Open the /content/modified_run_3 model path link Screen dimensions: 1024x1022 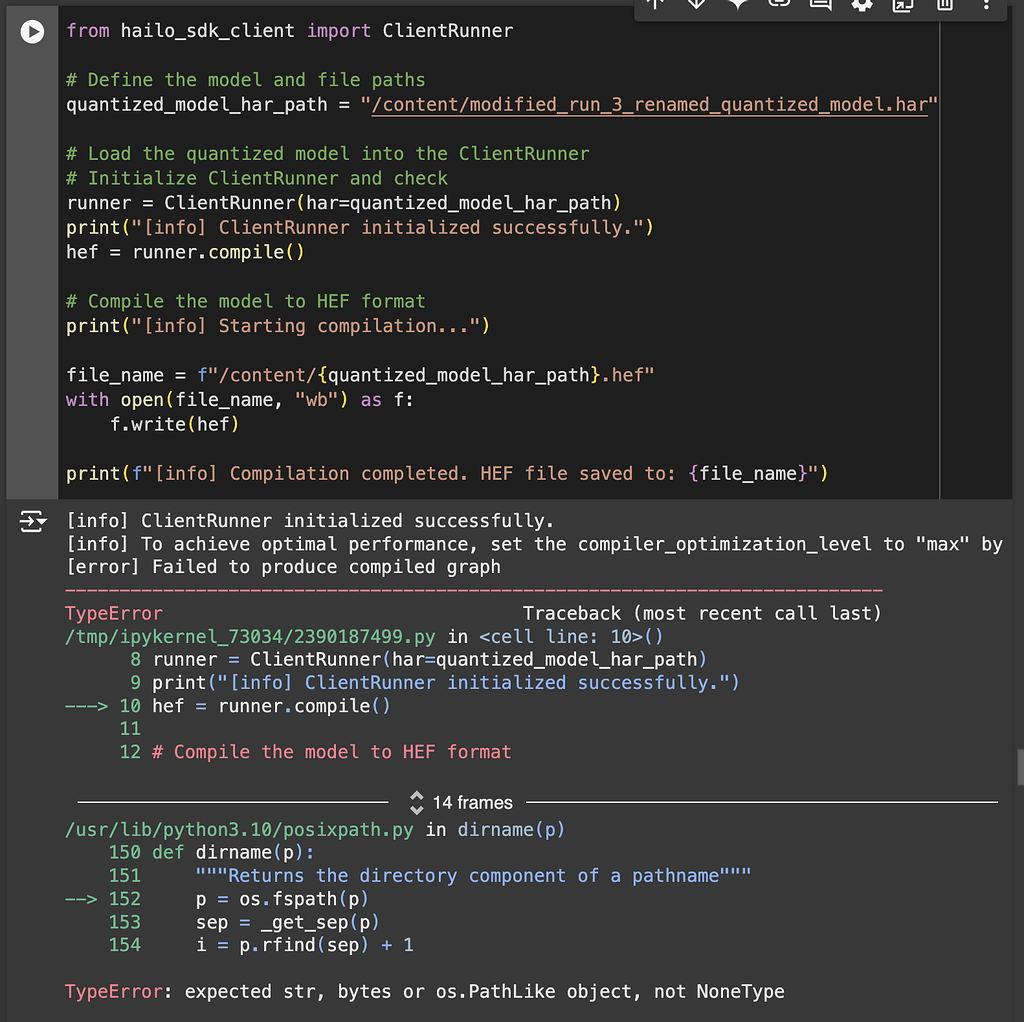click(649, 104)
